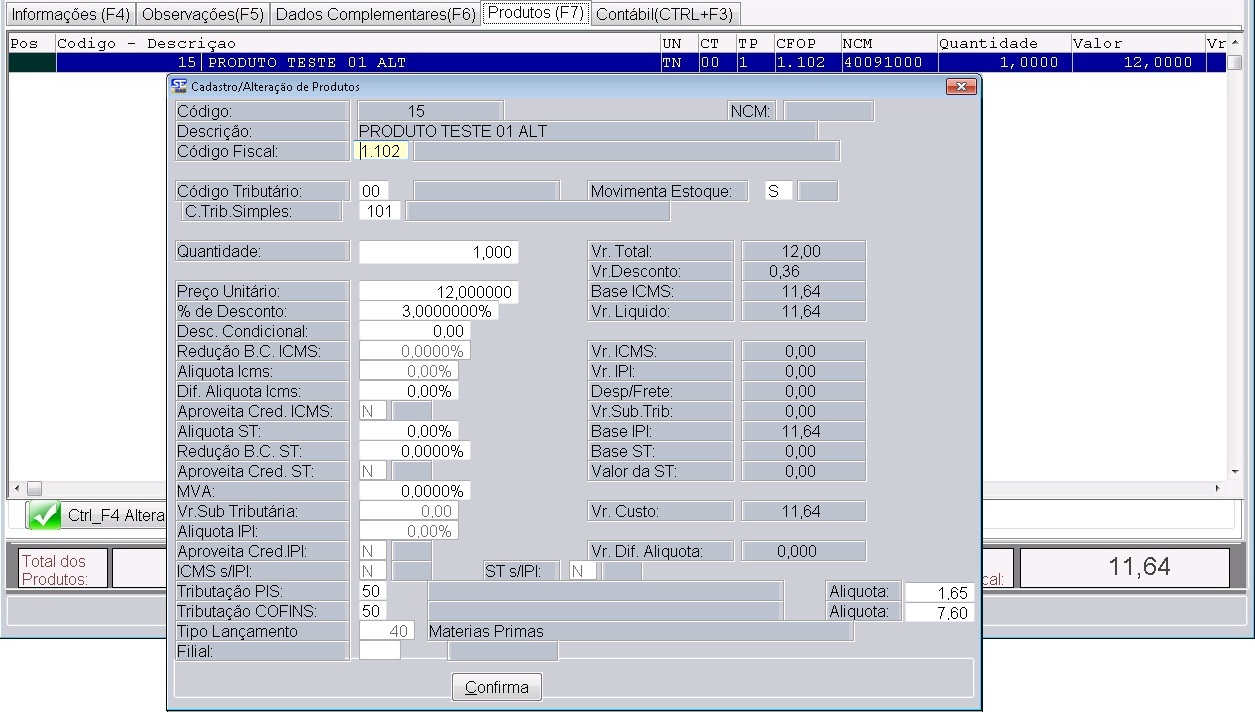Viewport: 1255px width, 712px height.
Task: Click the COFINS Aliquota 7,60 field
Action: point(938,612)
